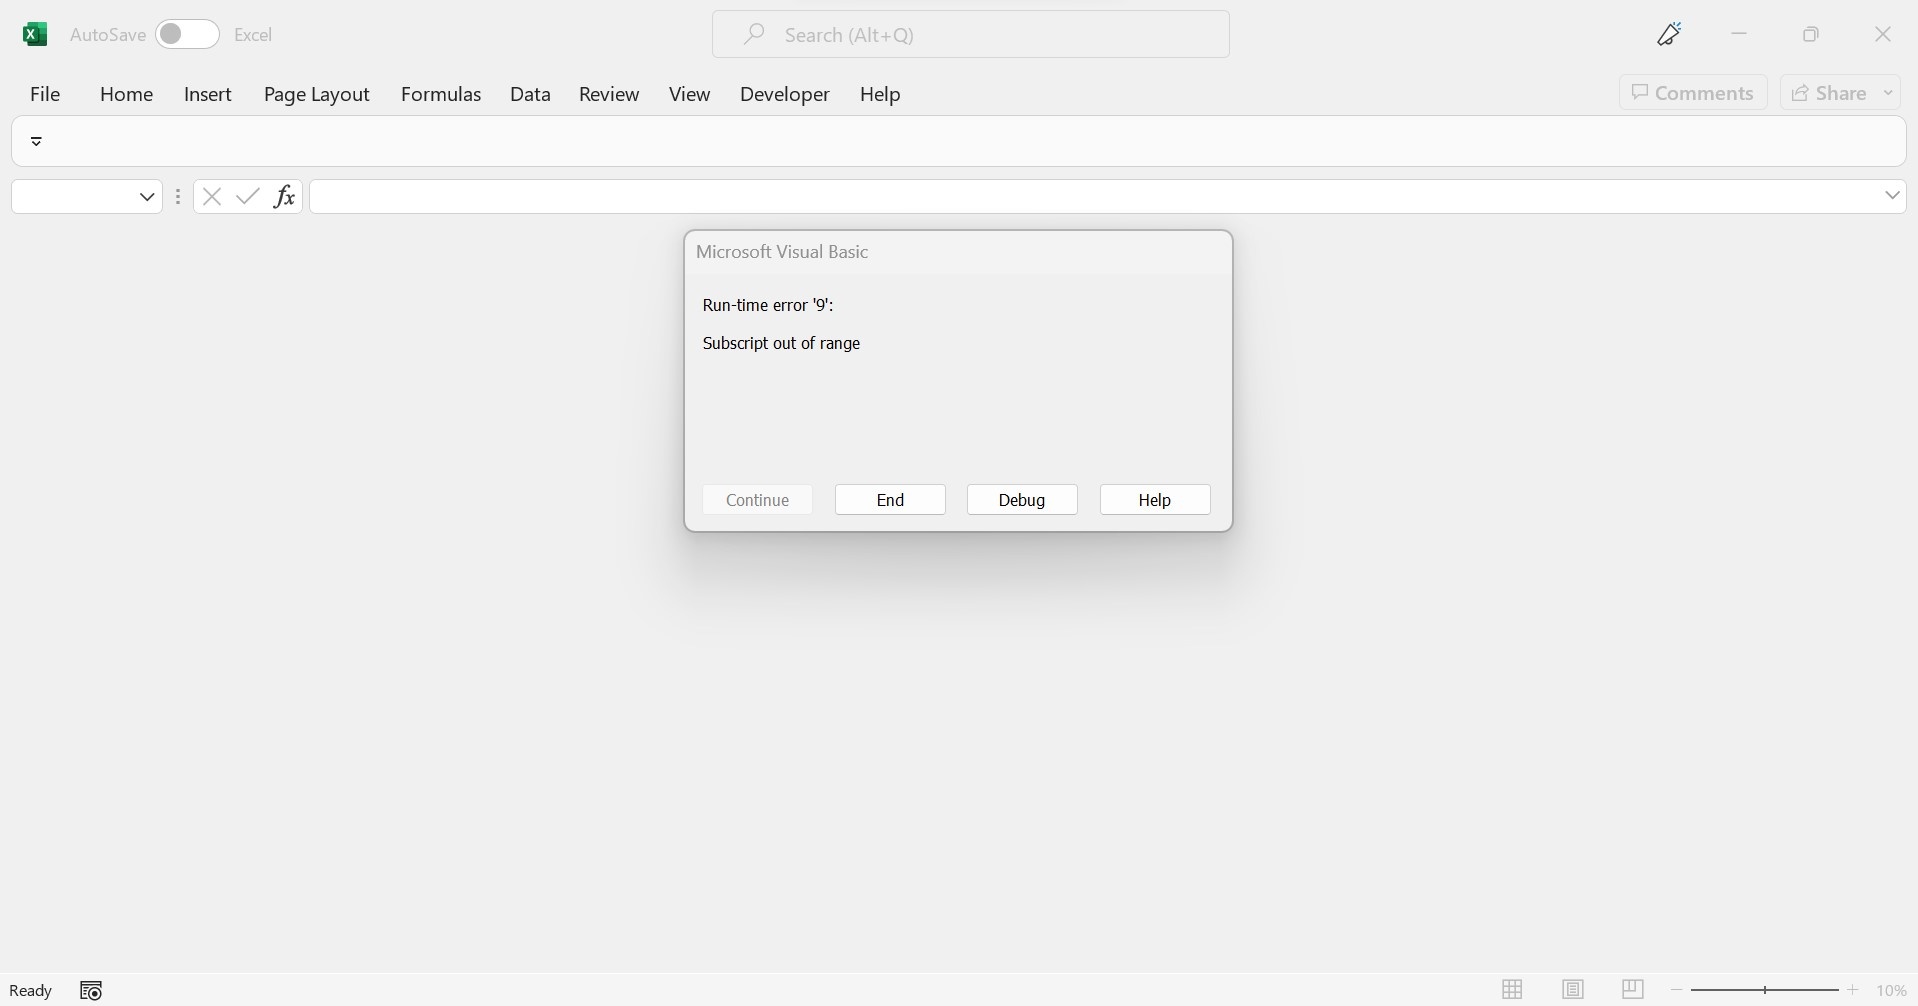Click the zoom slider handle

1765,990
